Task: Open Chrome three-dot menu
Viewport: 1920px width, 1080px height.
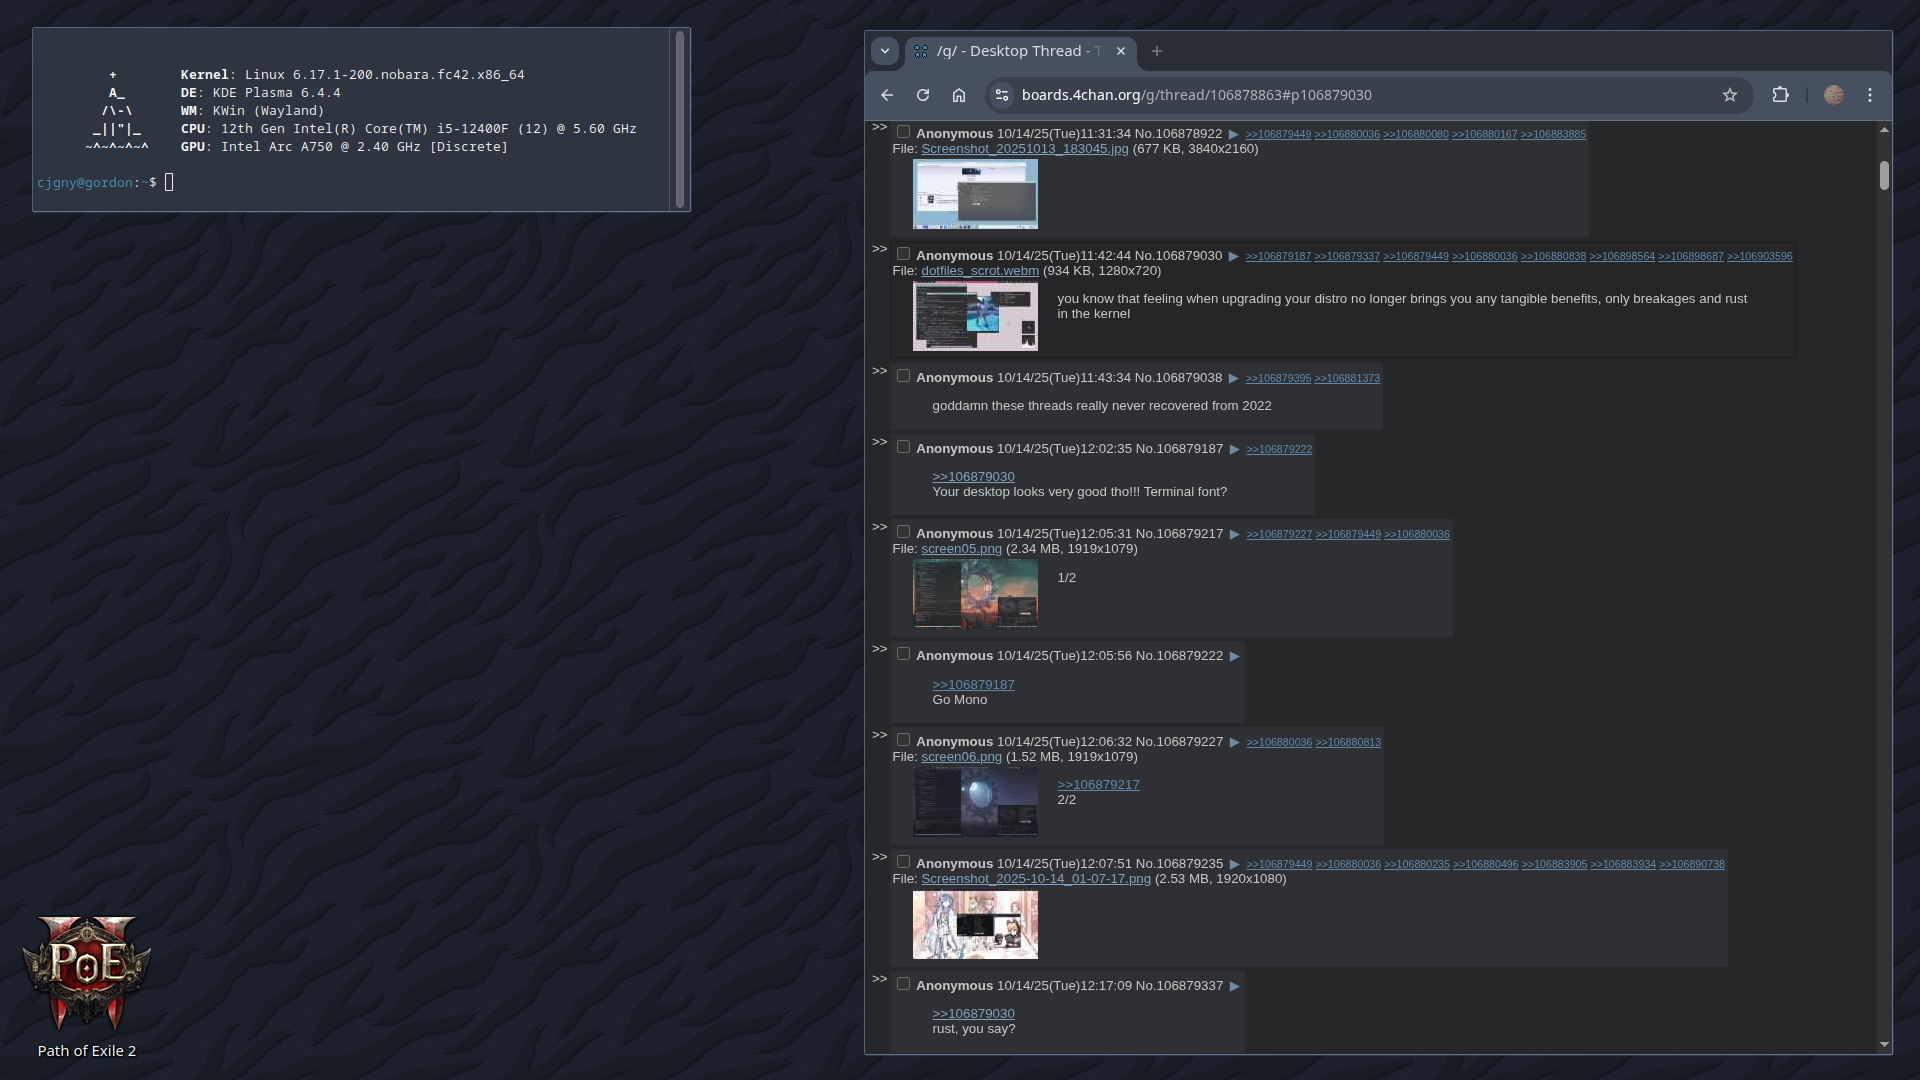Action: (1870, 95)
